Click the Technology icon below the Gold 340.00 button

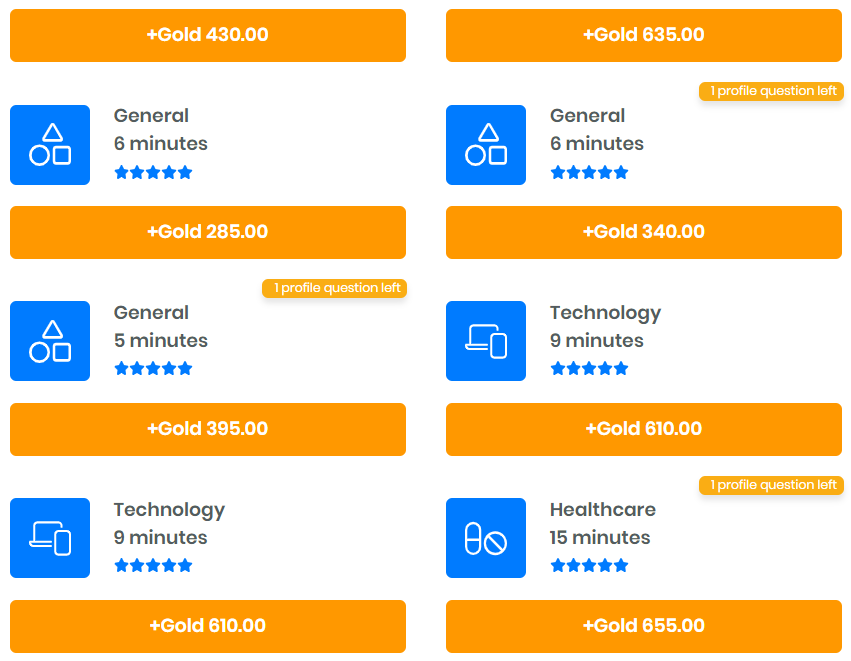(x=485, y=341)
